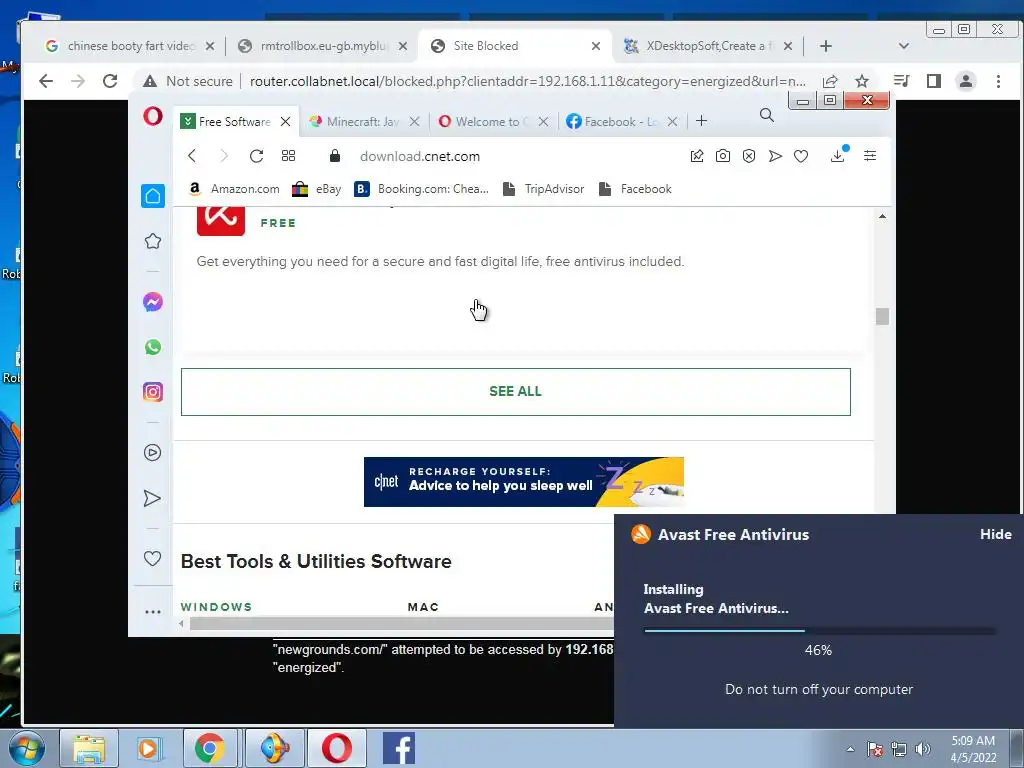Open Amazon.com bookmark
The image size is (1024, 768).
pos(234,189)
